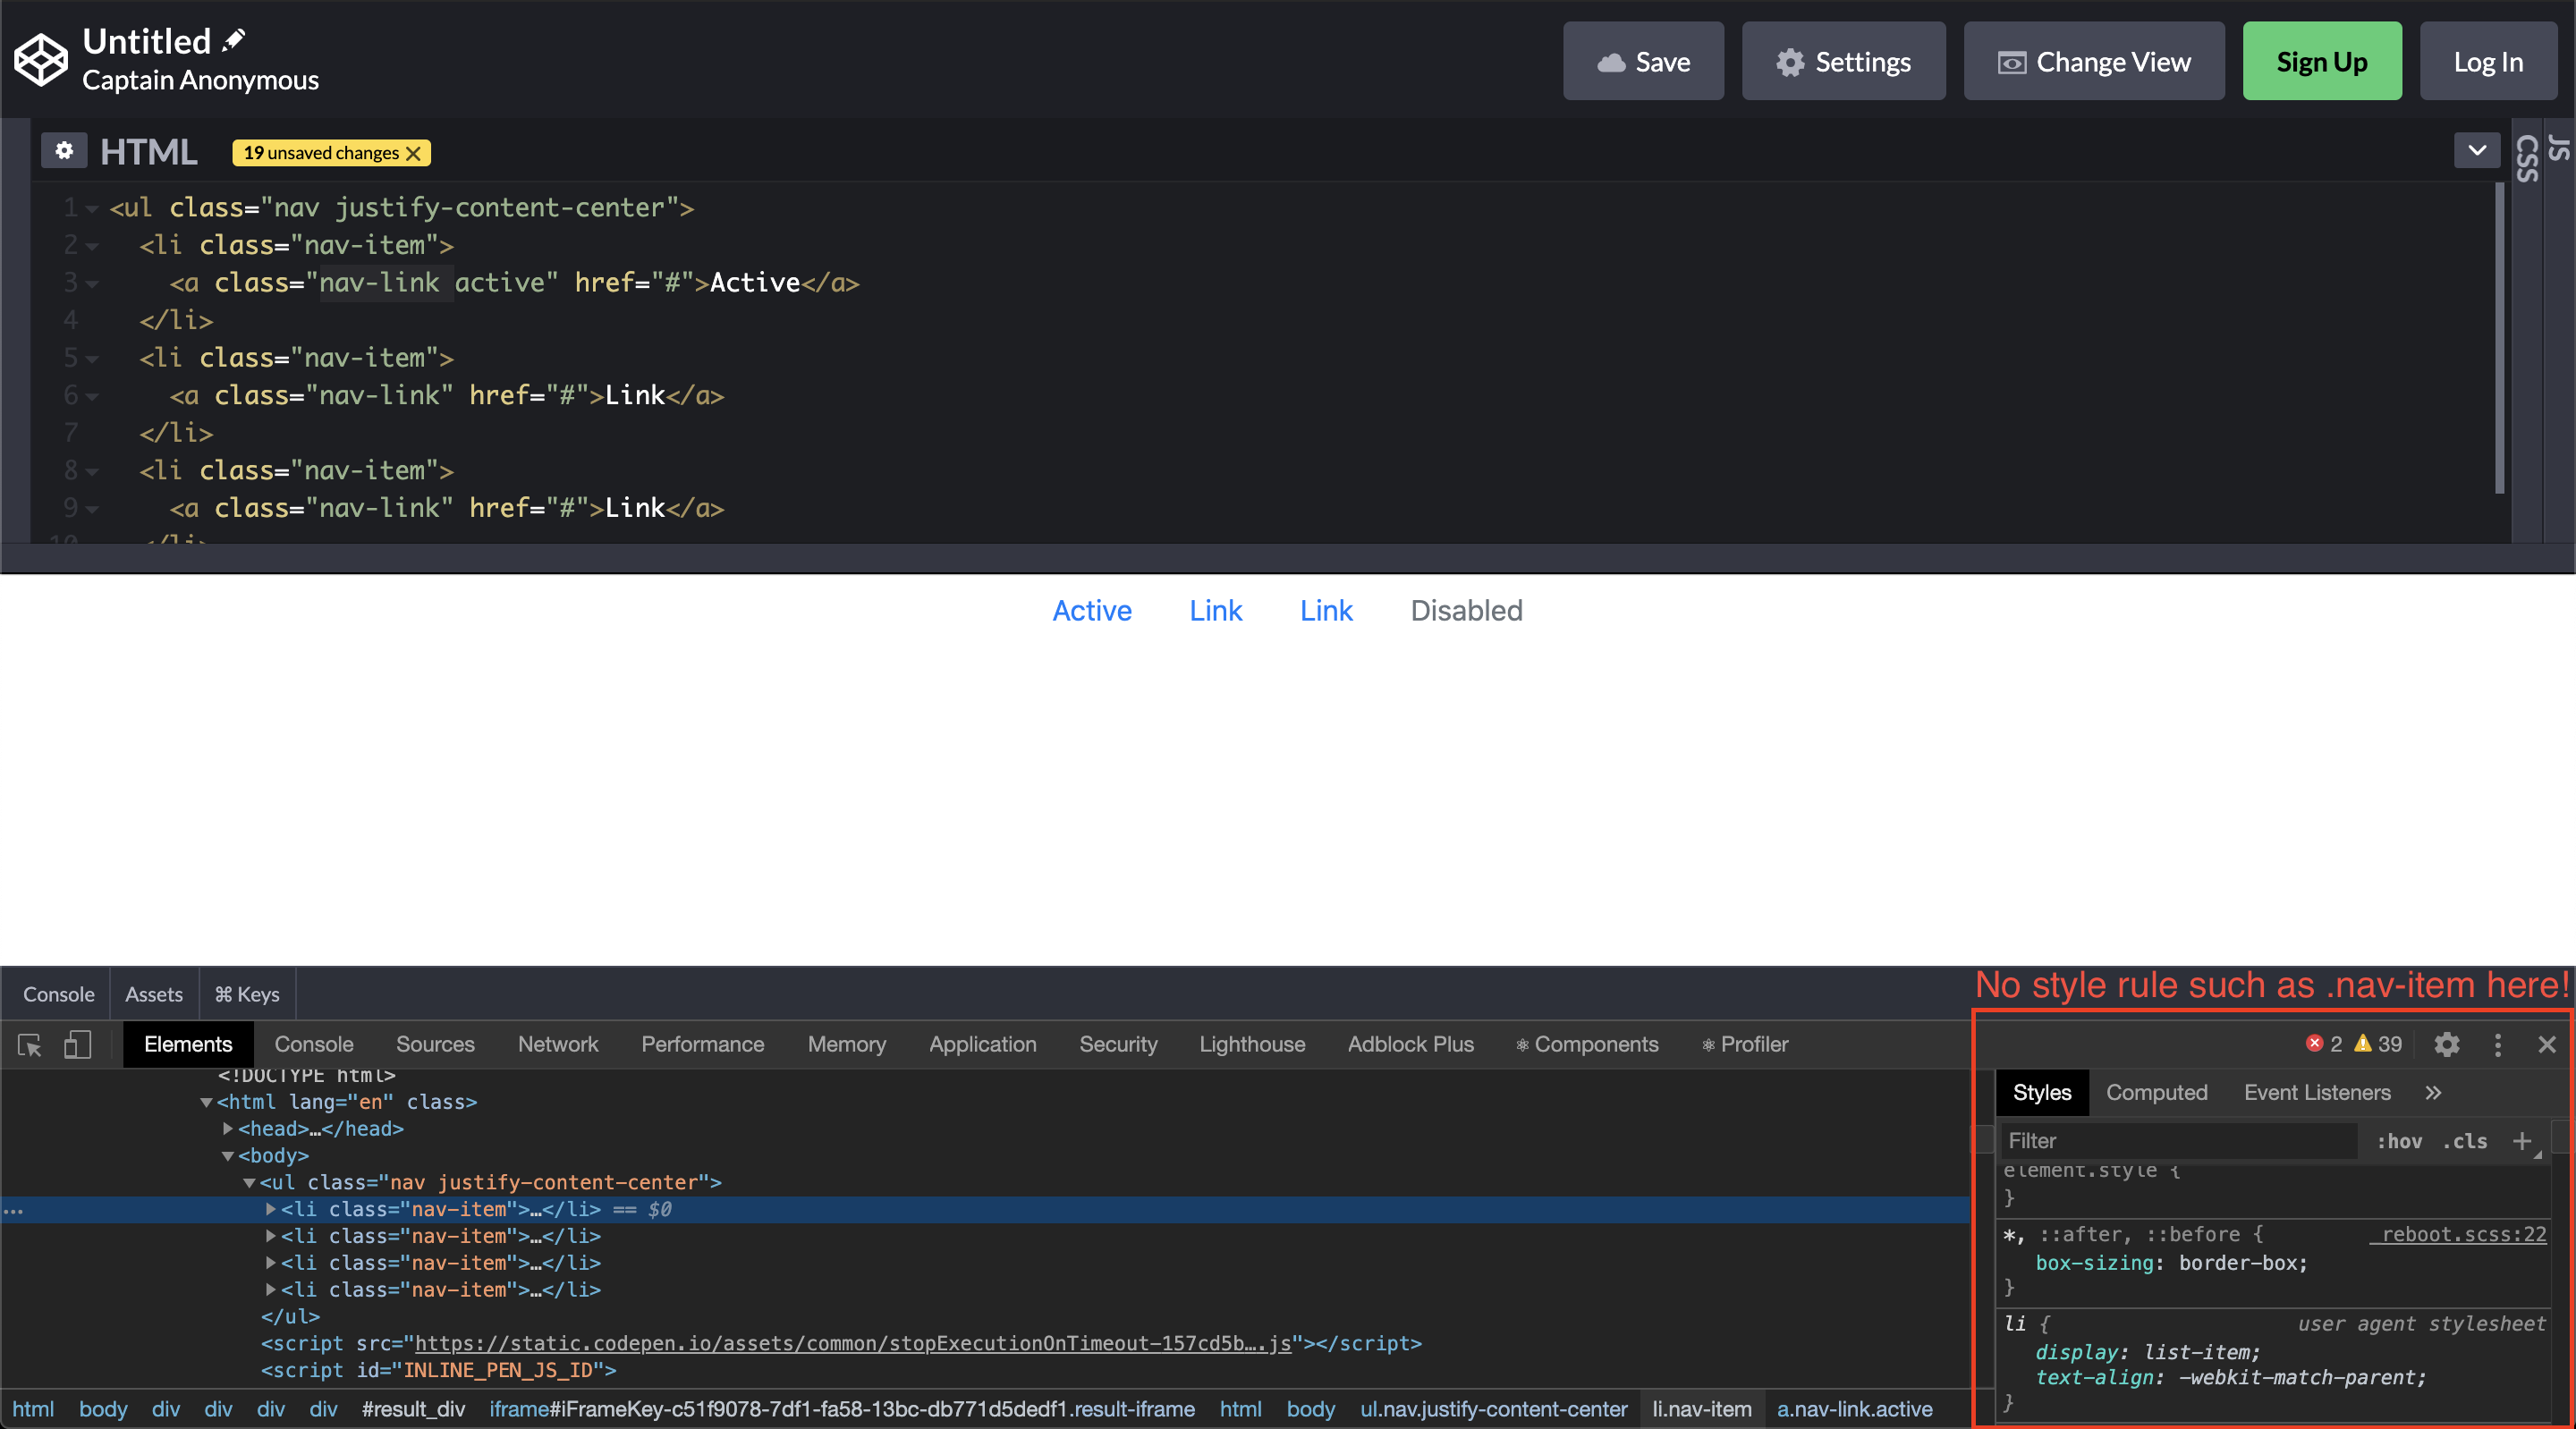This screenshot has height=1429, width=2576.
Task: Click the second Link in preview
Action: pyautogui.click(x=1326, y=610)
